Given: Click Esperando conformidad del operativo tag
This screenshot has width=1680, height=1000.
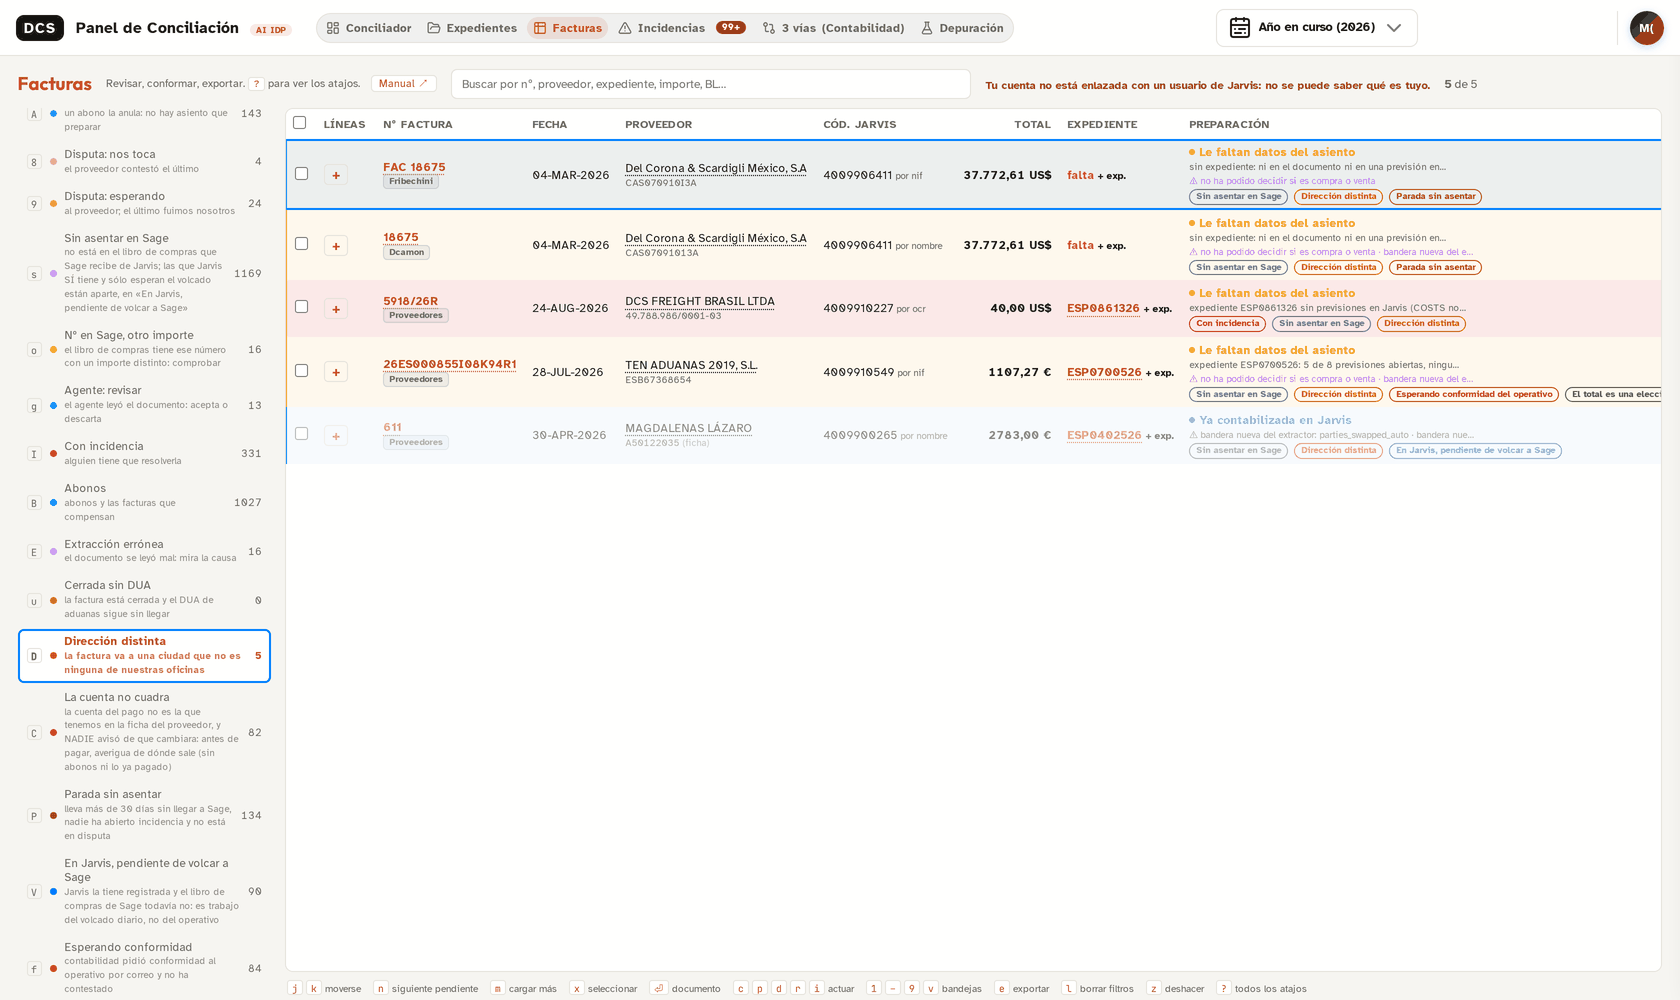Looking at the screenshot, I should (1474, 395).
